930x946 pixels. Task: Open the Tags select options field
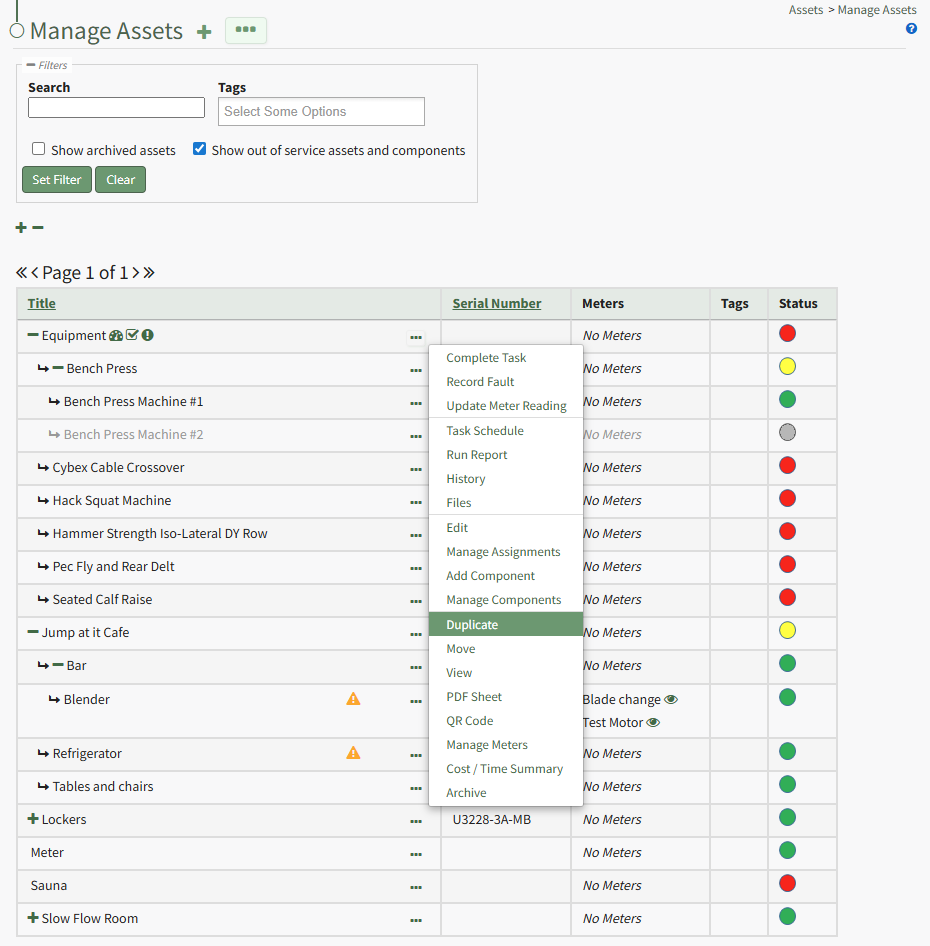[321, 112]
